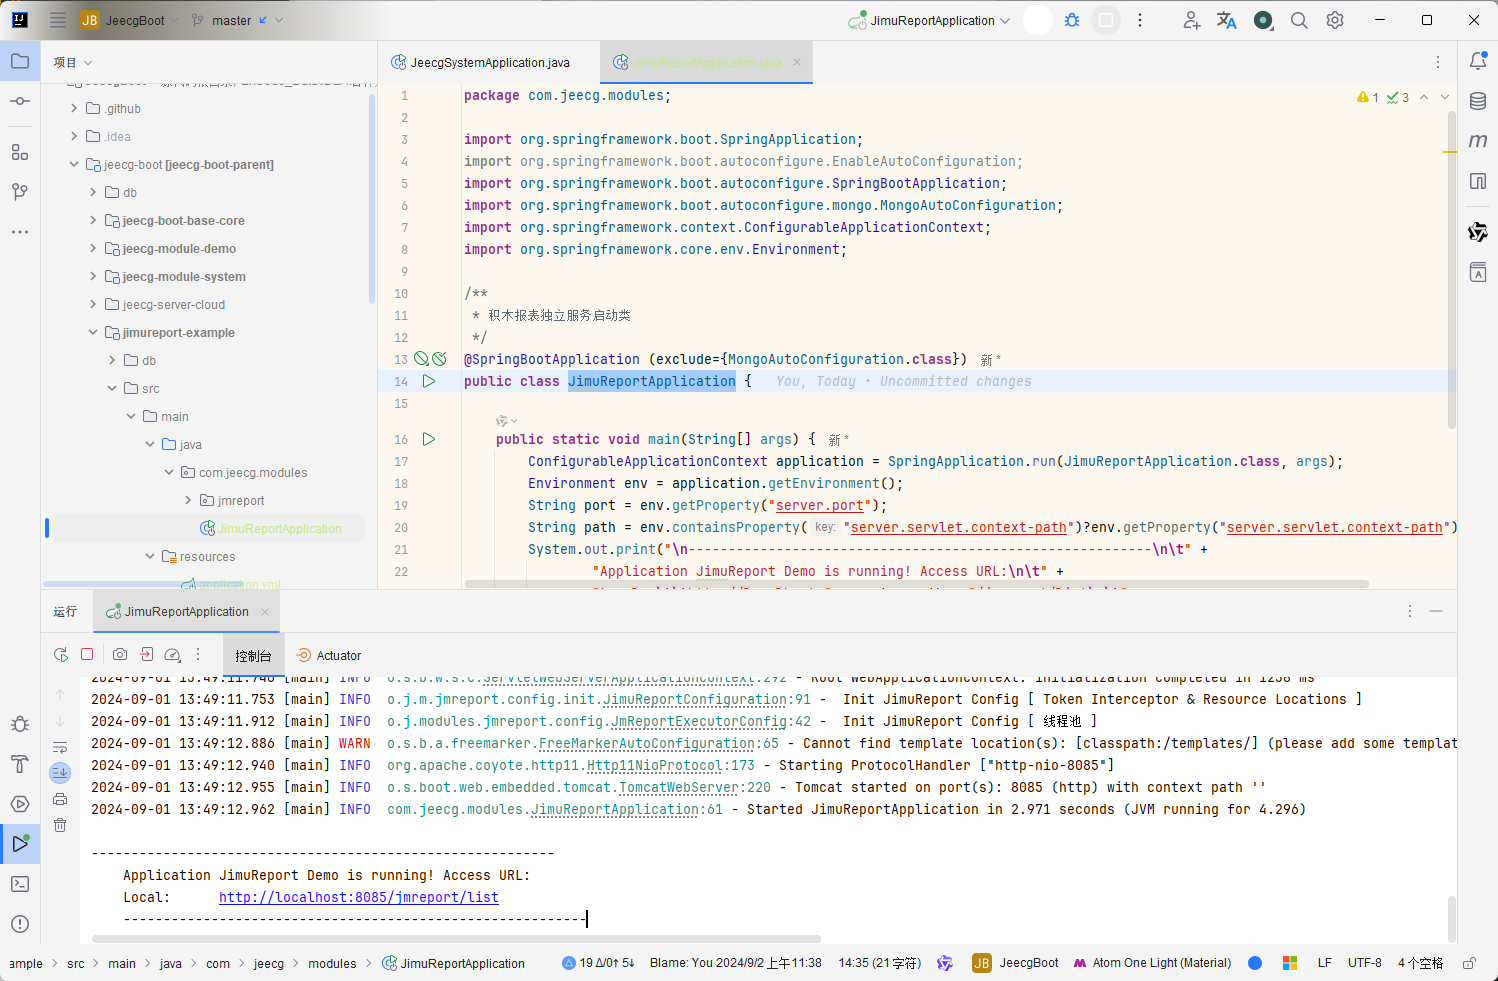This screenshot has height=981, width=1498.
Task: Stop the running process in Run toolbar
Action: point(87,654)
